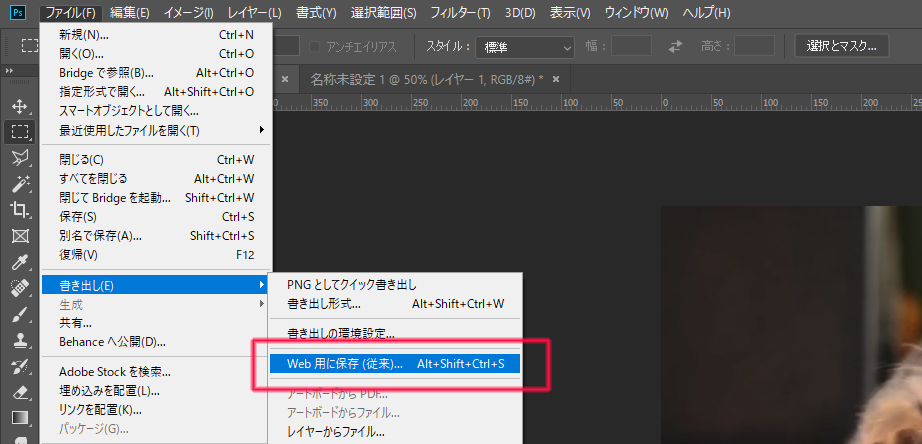Choose Behance へ公開(D)... menu item
This screenshot has height=444, width=922.
coord(156,342)
